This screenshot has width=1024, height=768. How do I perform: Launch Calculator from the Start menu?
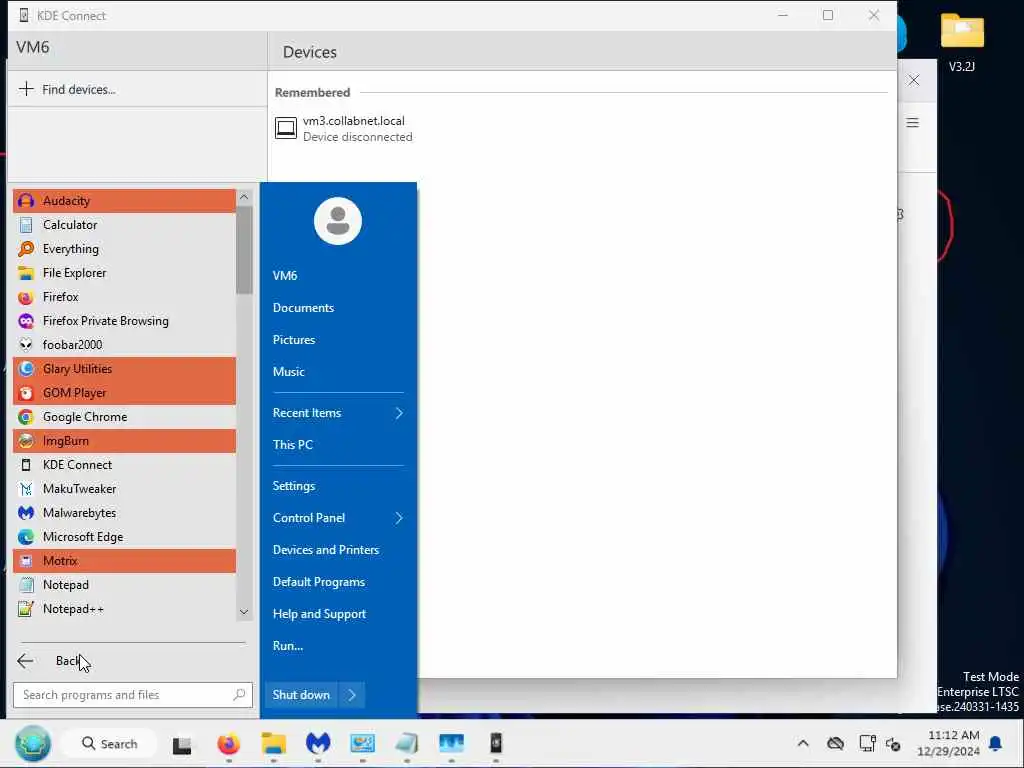124,225
